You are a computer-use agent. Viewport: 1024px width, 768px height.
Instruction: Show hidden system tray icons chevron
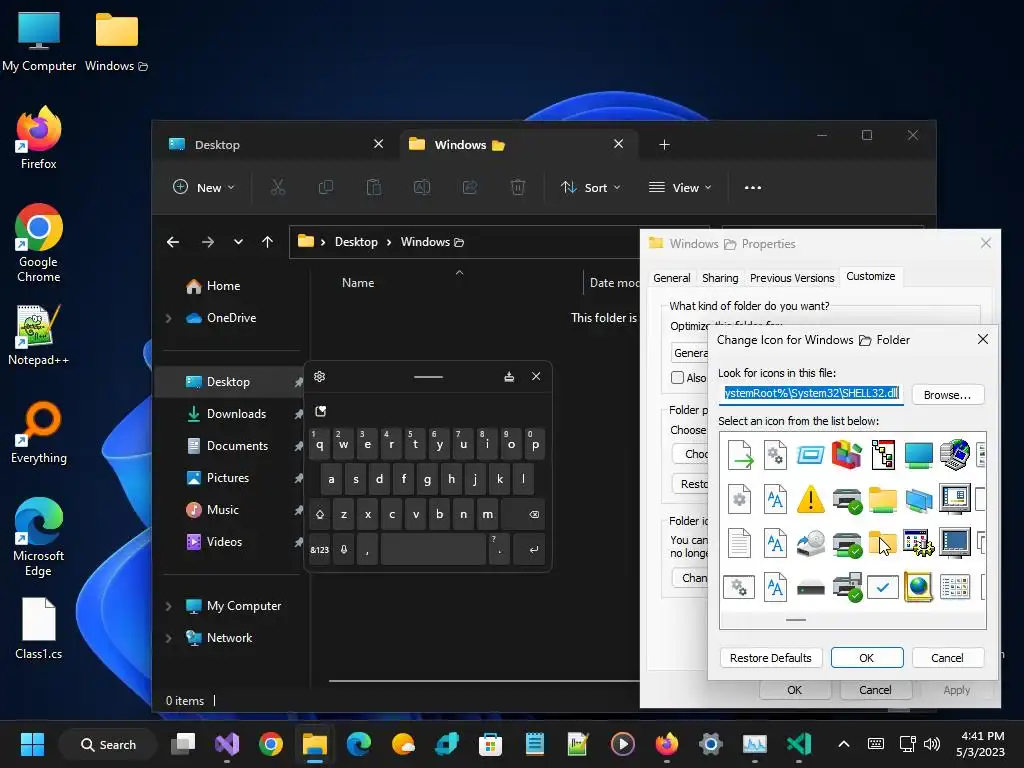coord(844,744)
